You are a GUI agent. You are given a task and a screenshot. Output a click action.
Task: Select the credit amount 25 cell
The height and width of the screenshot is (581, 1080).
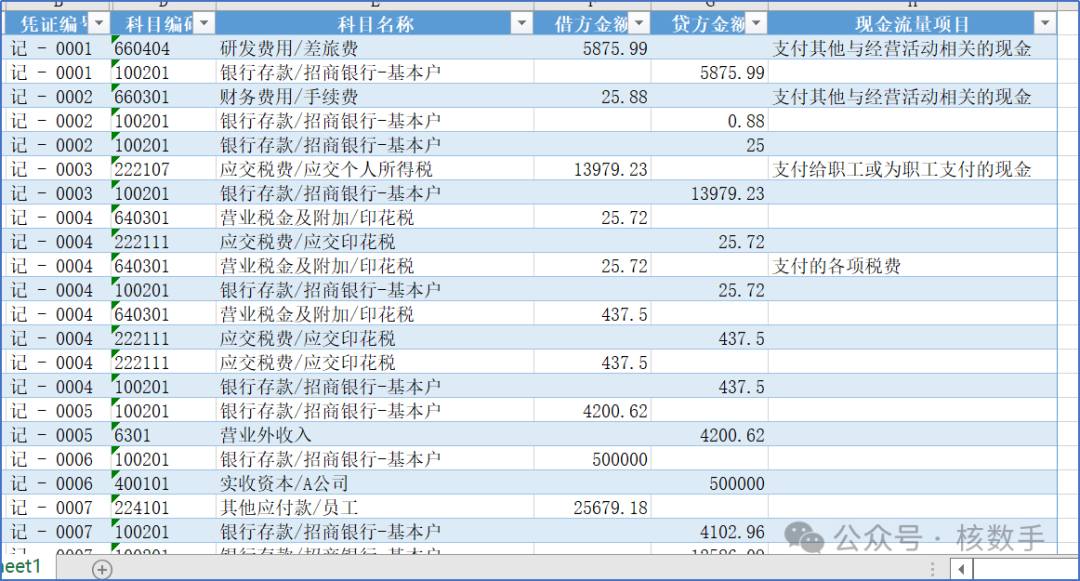(x=709, y=145)
